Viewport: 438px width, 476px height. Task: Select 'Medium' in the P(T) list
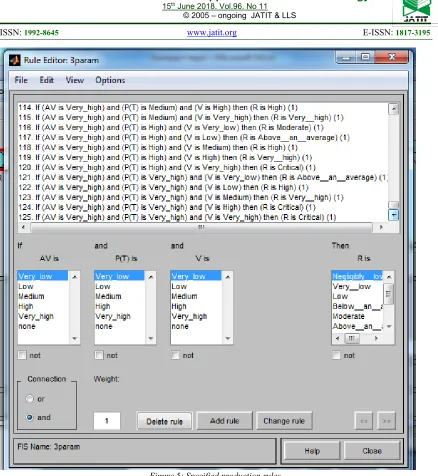[119, 296]
